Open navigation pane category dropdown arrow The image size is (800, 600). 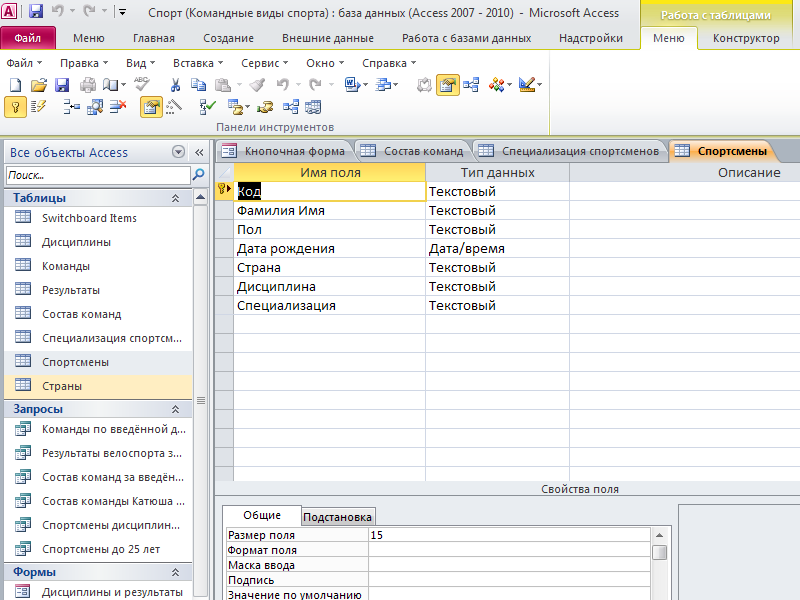pyautogui.click(x=178, y=152)
